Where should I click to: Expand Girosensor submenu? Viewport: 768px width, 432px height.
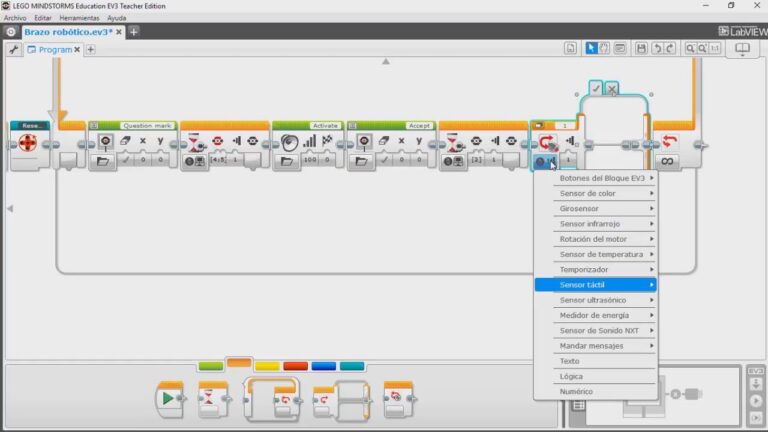[x=596, y=209]
